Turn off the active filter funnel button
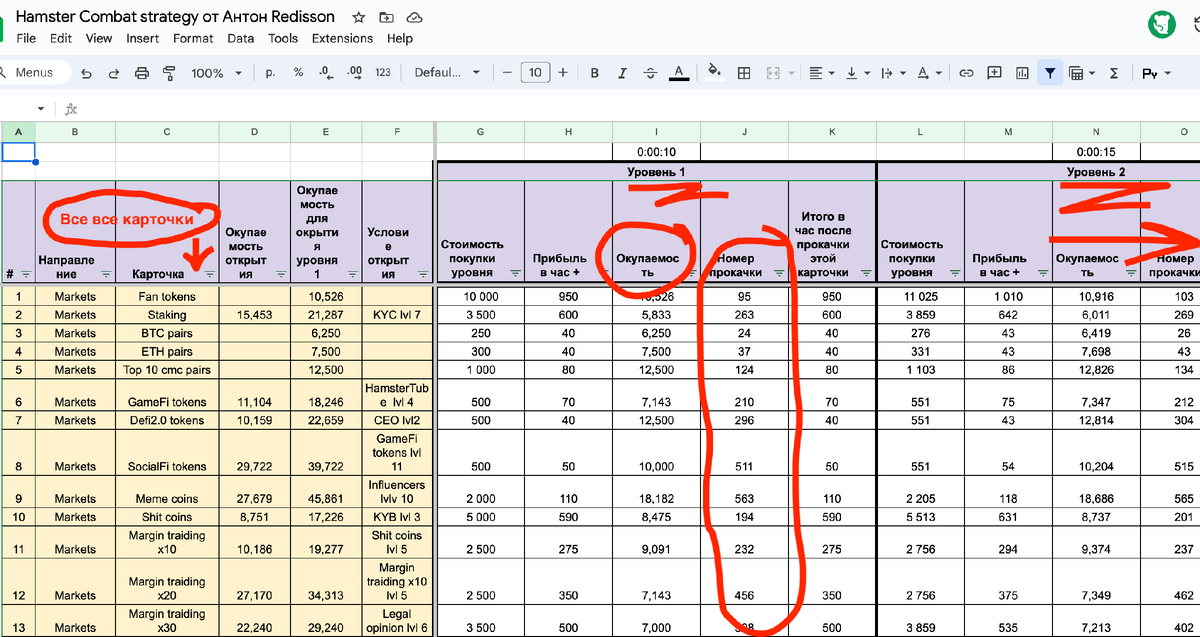This screenshot has height=637, width=1200. coord(1049,73)
